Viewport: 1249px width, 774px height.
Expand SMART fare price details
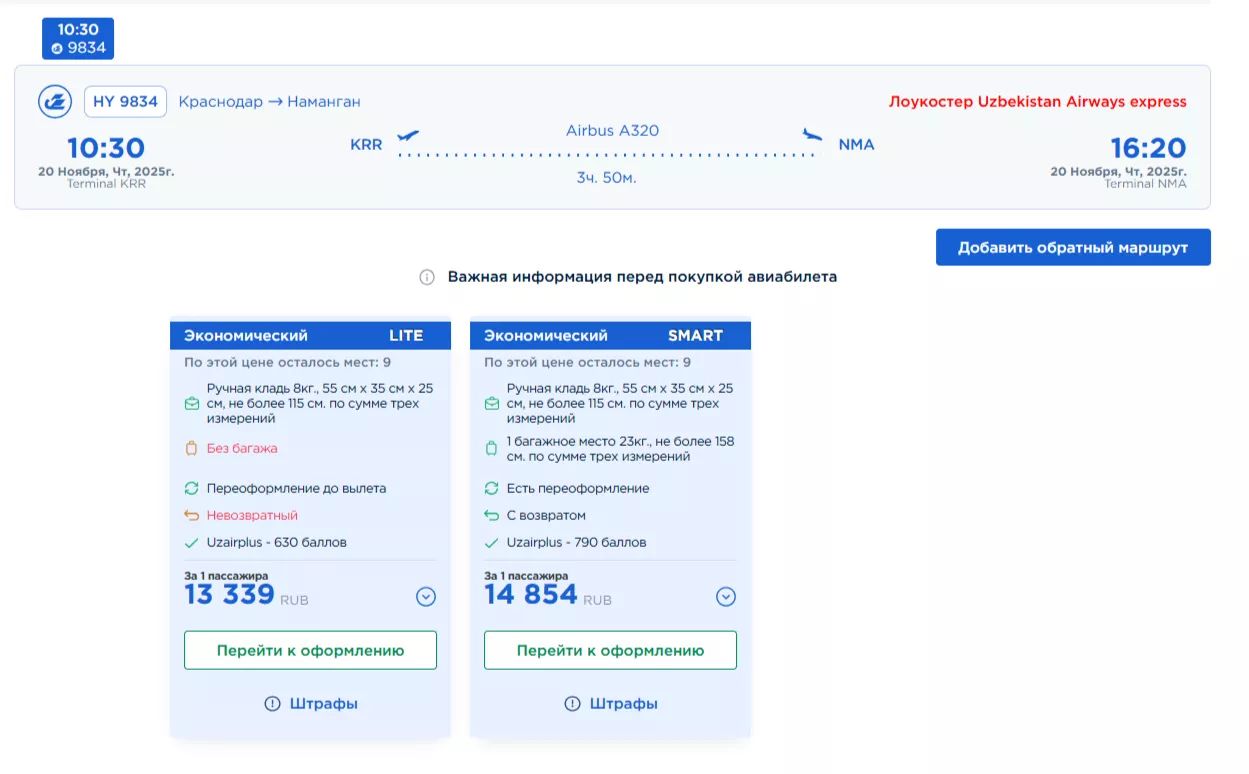click(726, 597)
